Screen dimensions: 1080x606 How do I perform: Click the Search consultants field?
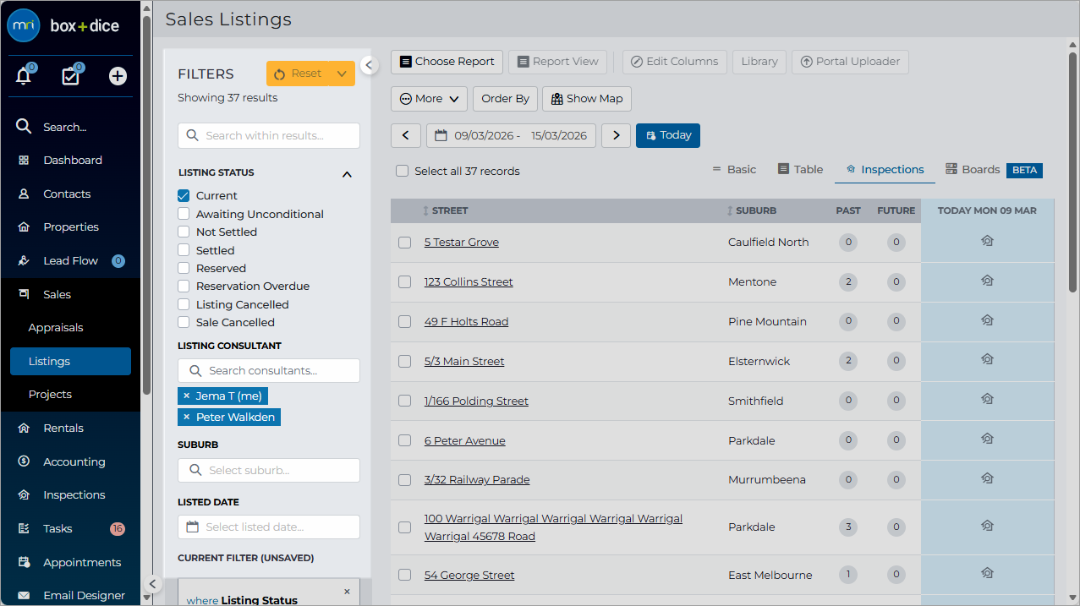(x=269, y=370)
